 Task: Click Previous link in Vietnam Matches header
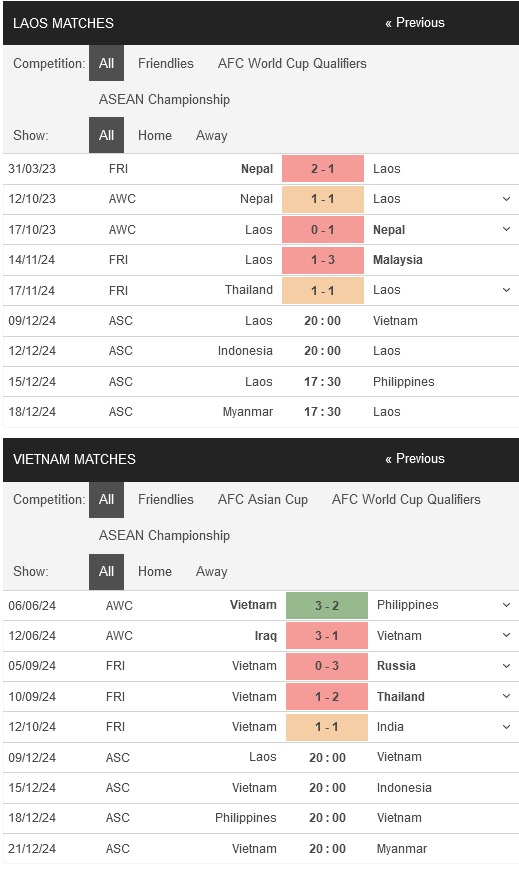(x=415, y=458)
